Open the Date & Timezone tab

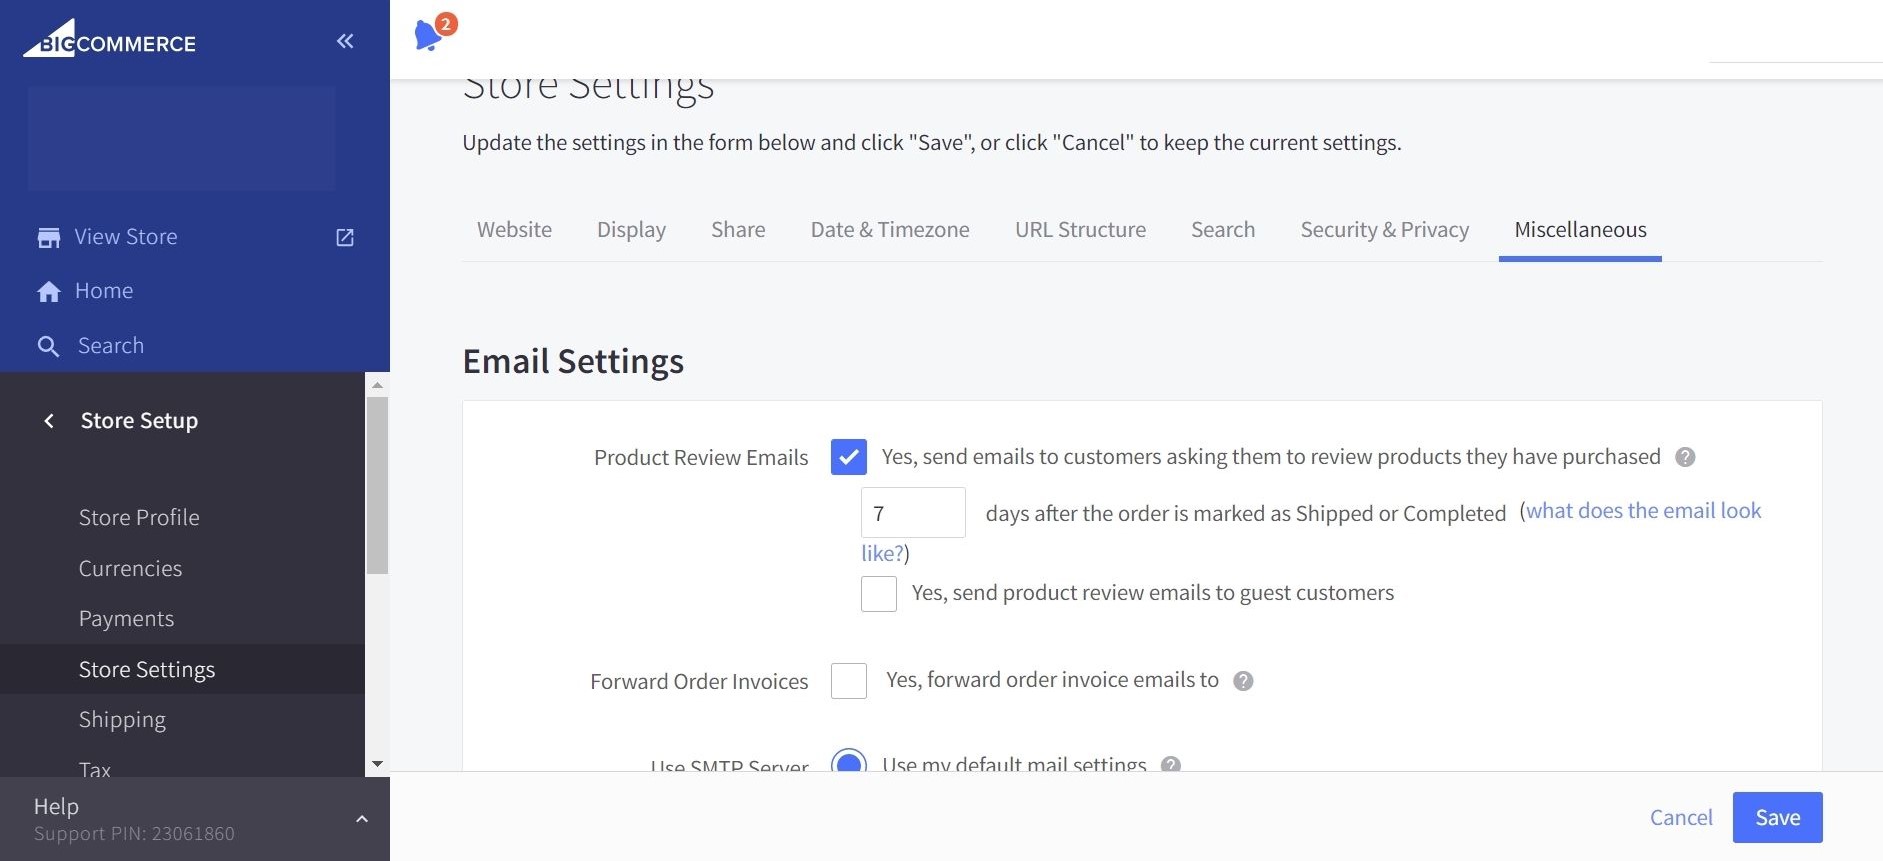889,230
